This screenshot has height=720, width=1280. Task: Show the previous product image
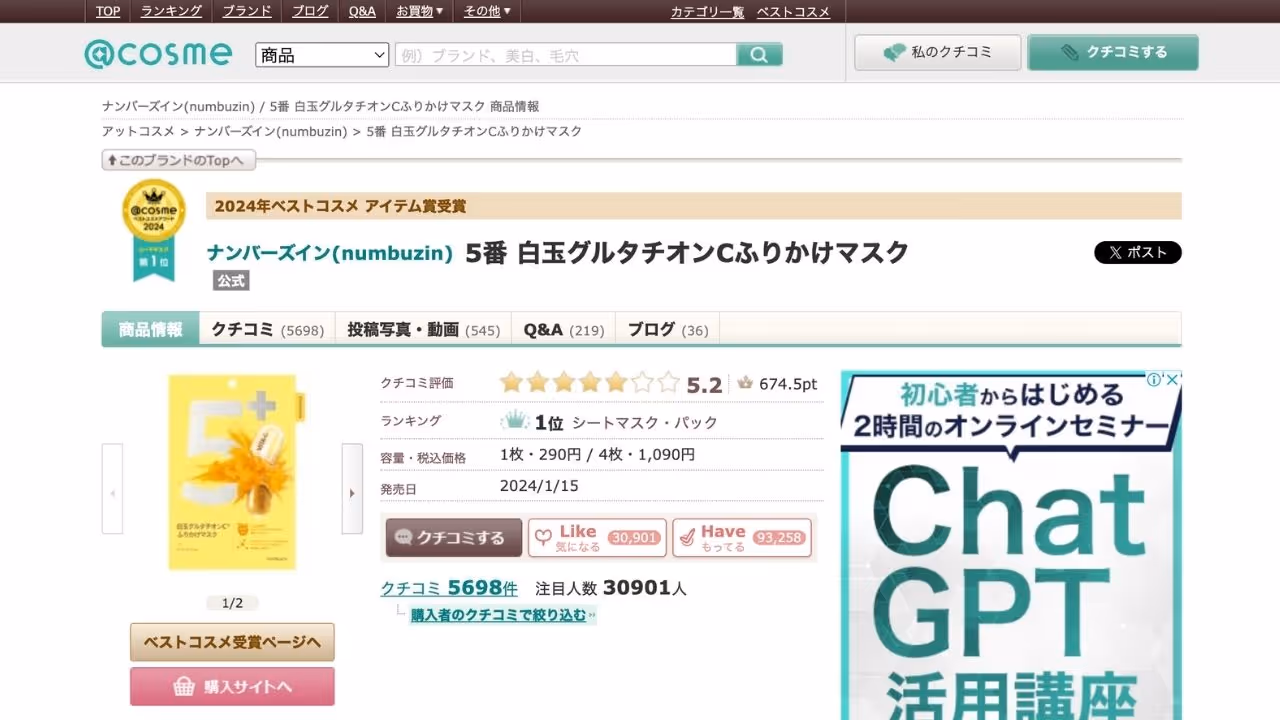112,489
